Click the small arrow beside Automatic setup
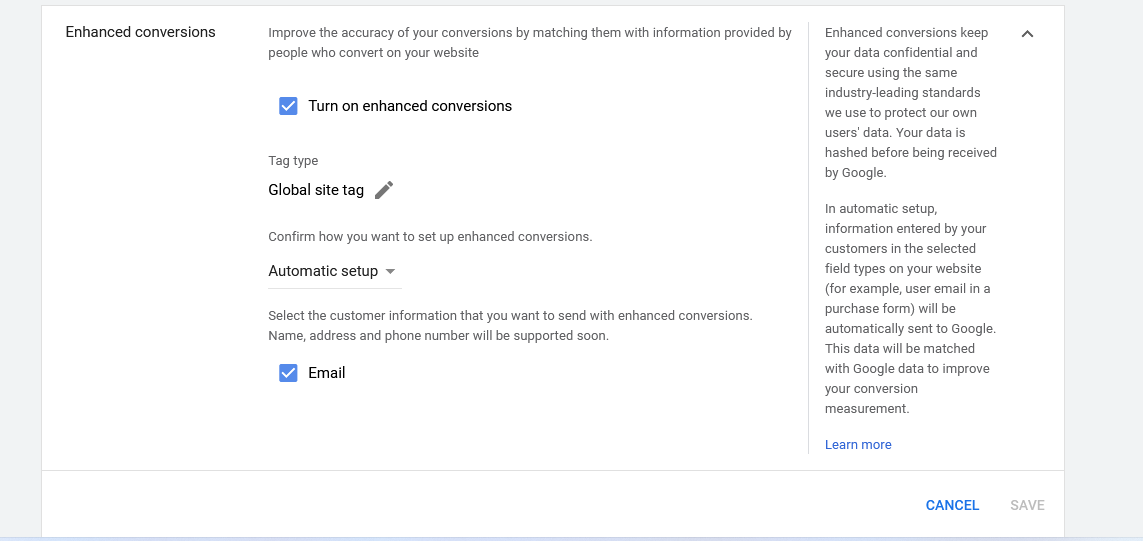Image resolution: width=1143 pixels, height=541 pixels. (390, 271)
